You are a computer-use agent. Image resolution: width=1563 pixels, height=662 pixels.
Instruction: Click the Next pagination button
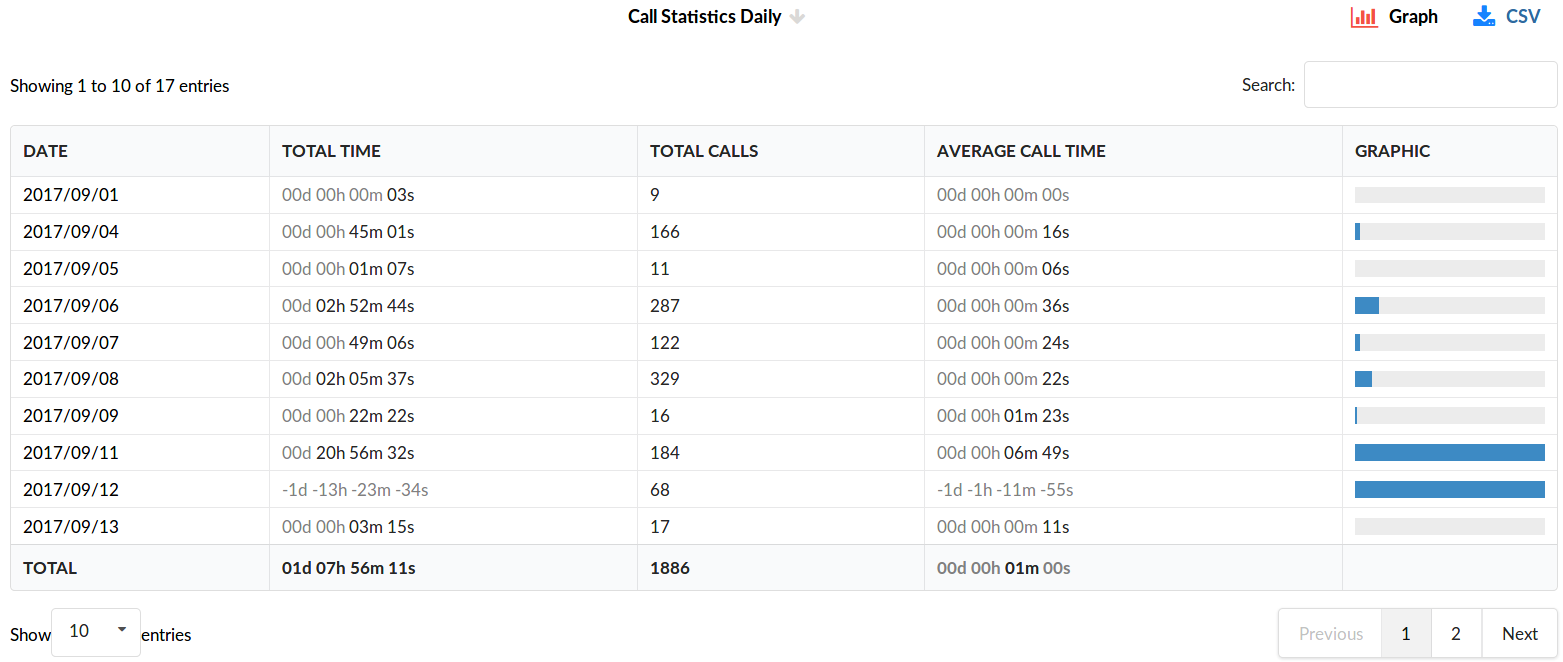coord(1519,634)
